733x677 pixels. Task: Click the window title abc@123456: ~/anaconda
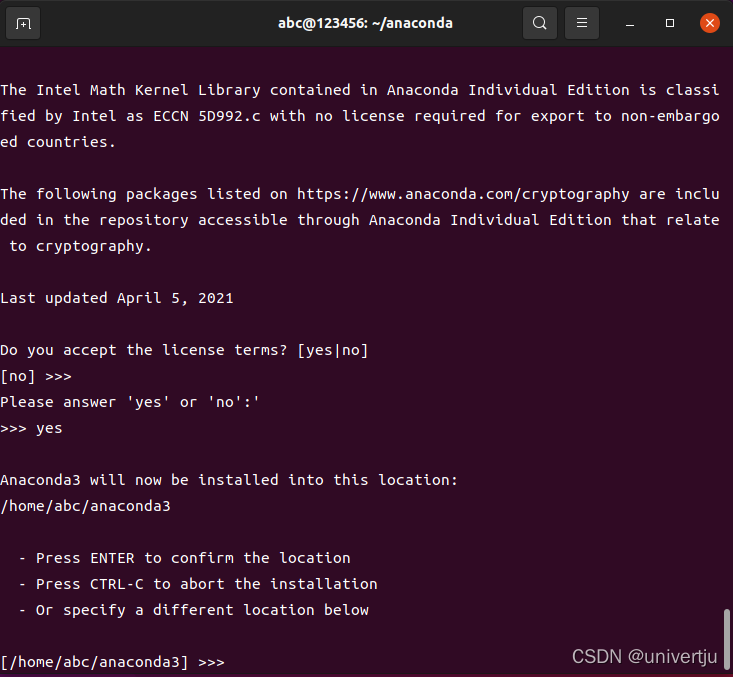pyautogui.click(x=365, y=23)
